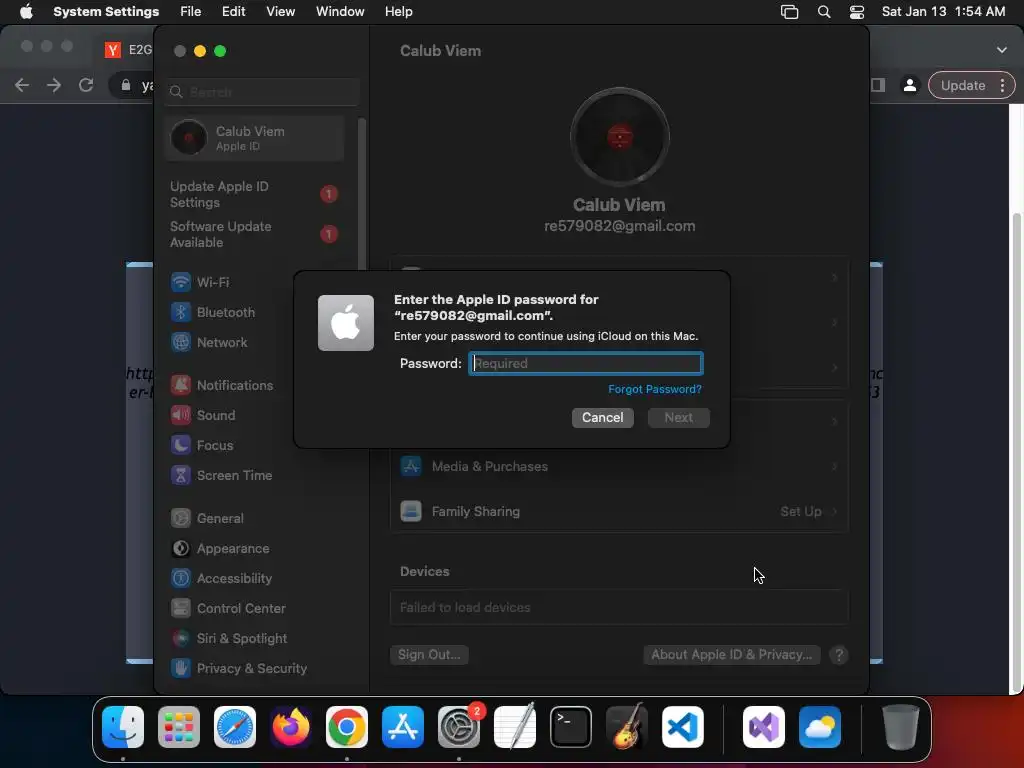Go forward in Chrome
The width and height of the screenshot is (1024, 768).
[54, 85]
